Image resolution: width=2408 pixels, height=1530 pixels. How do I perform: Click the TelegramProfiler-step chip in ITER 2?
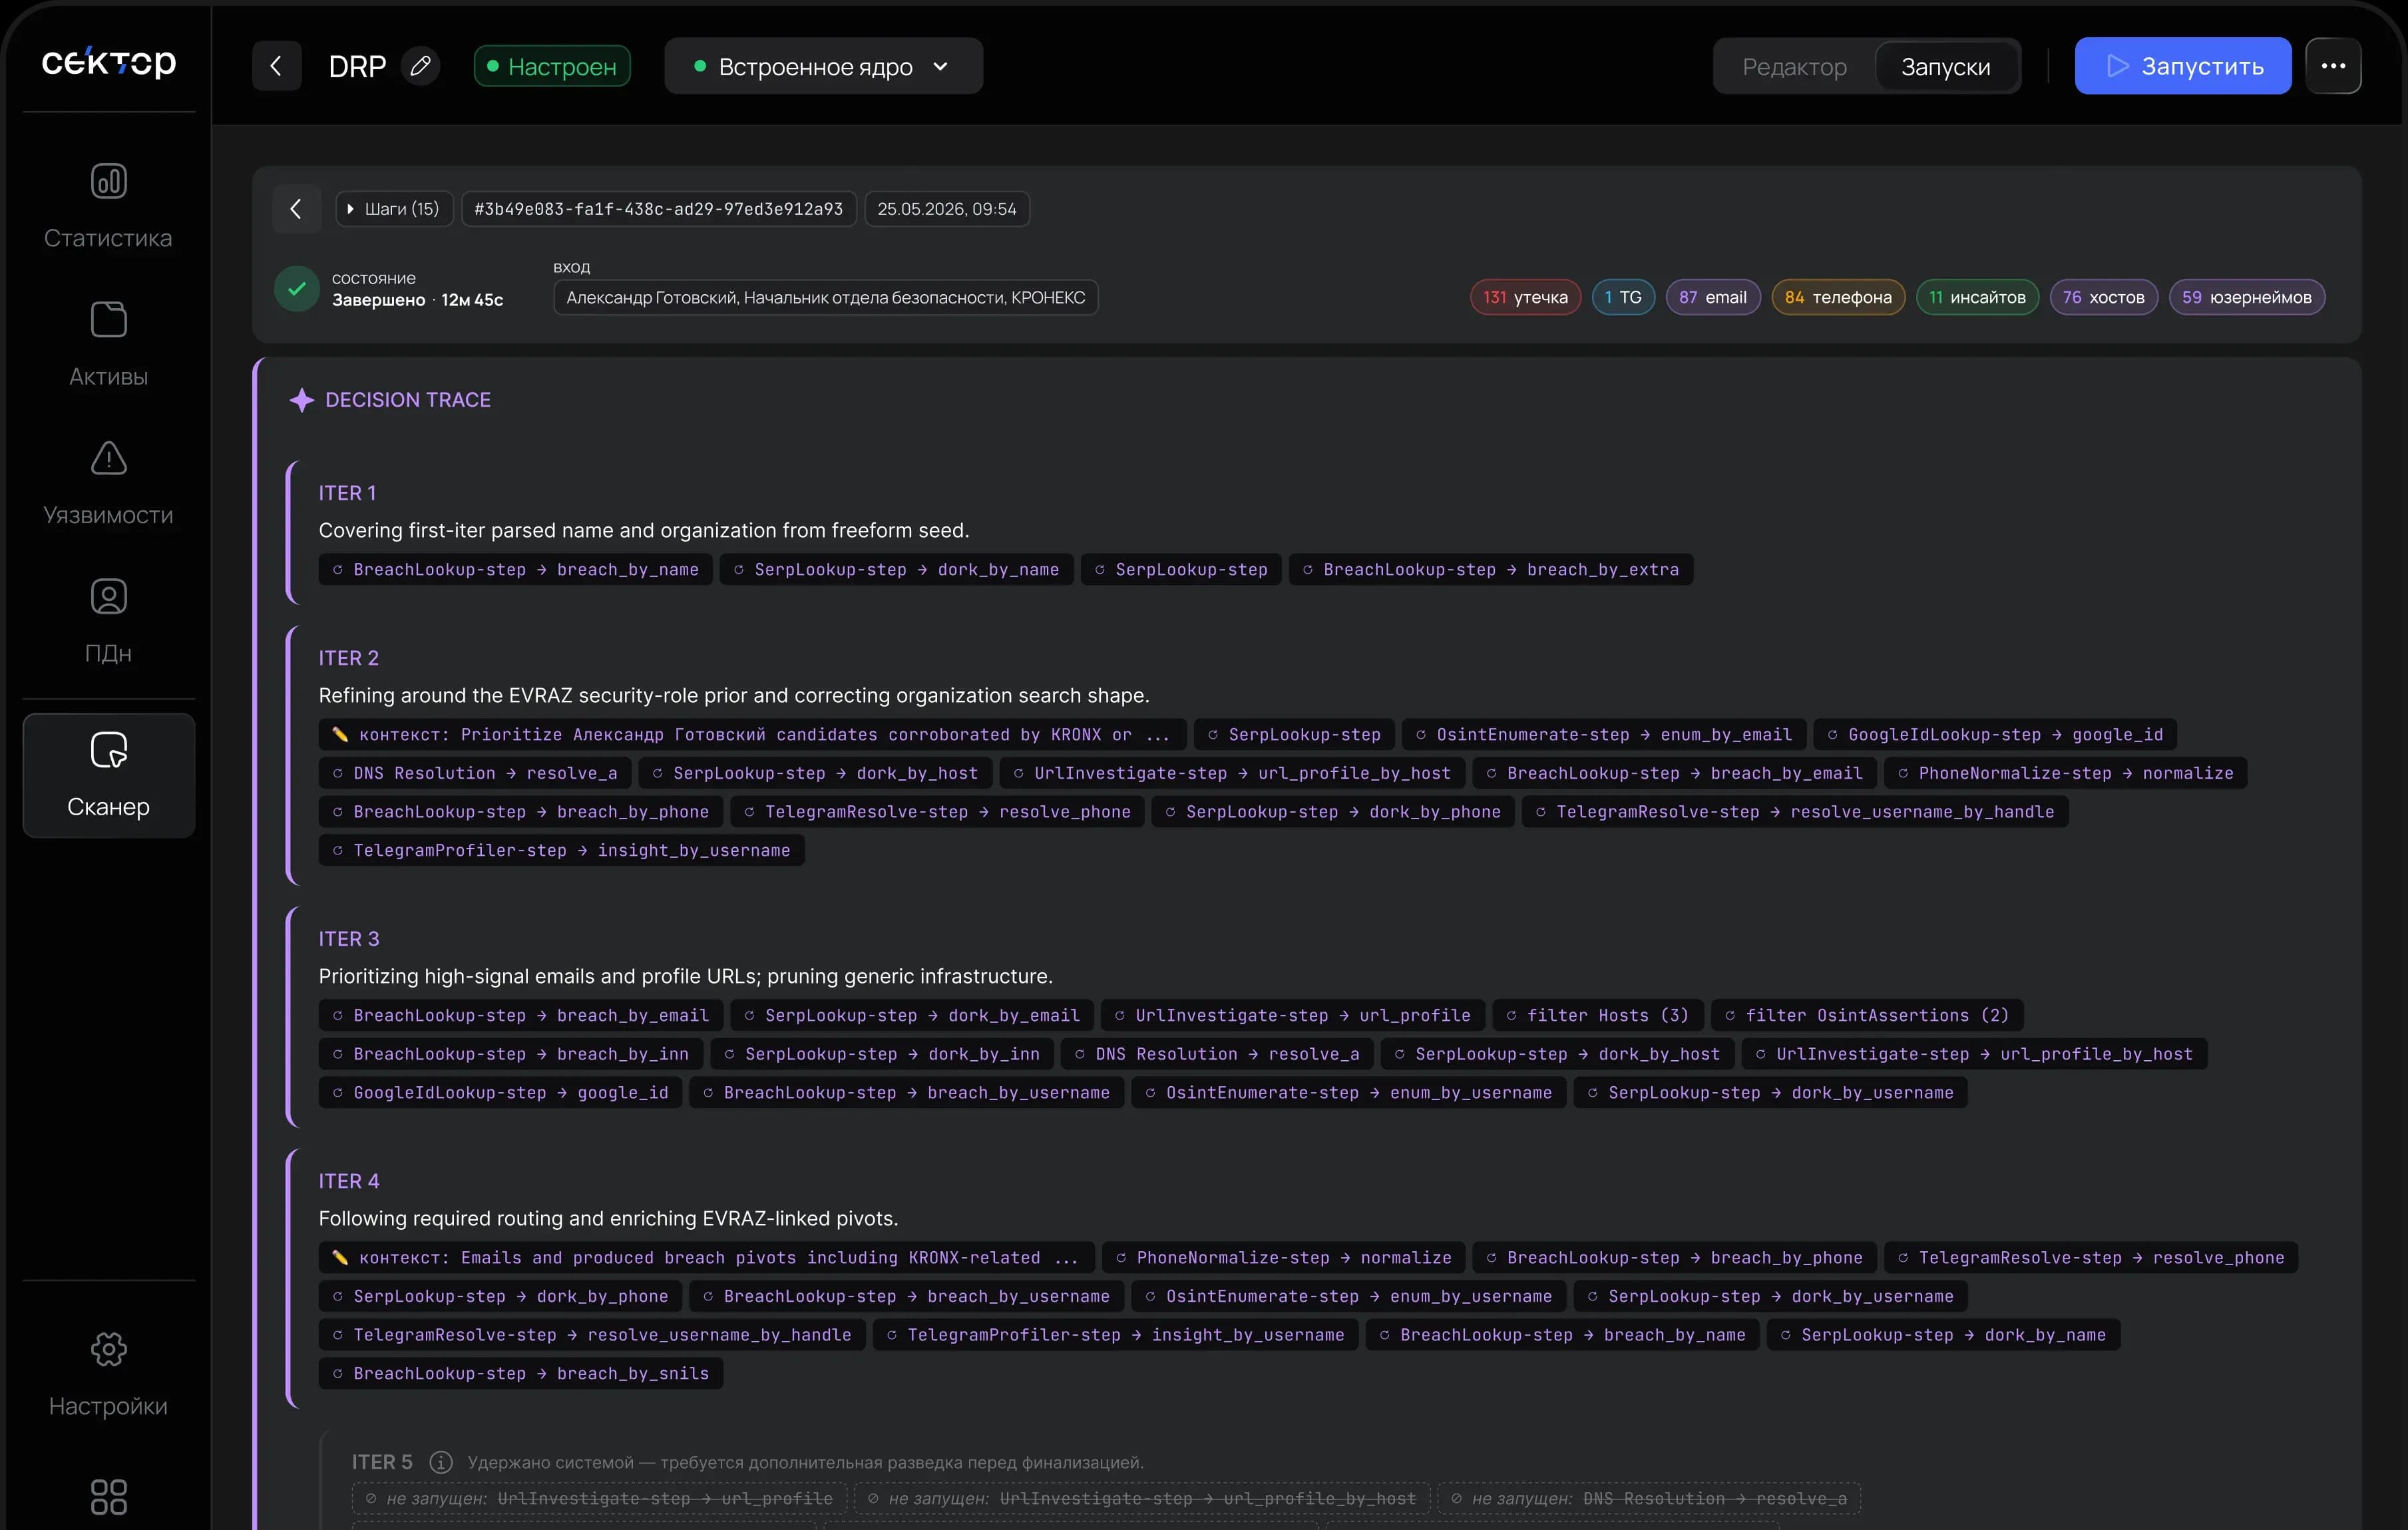point(561,851)
